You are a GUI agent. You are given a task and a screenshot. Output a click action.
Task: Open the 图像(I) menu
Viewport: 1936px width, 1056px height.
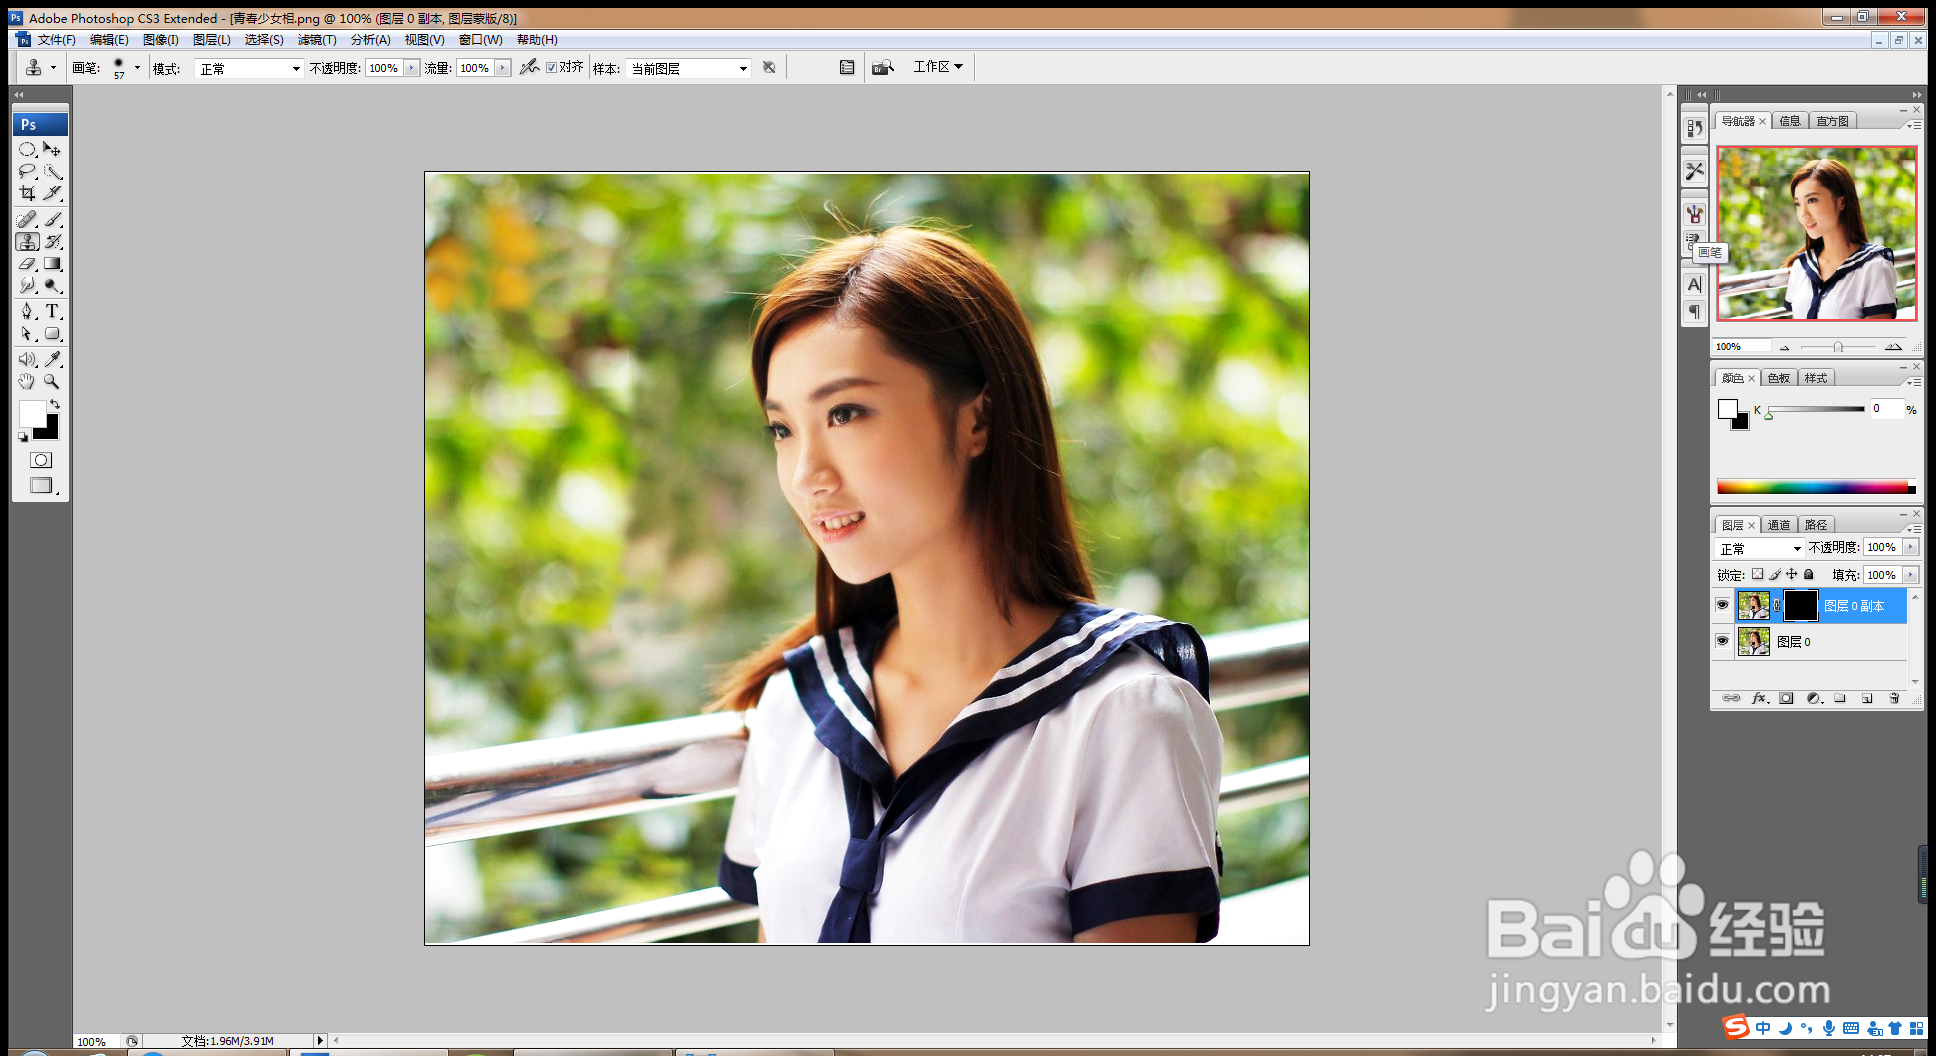point(160,40)
